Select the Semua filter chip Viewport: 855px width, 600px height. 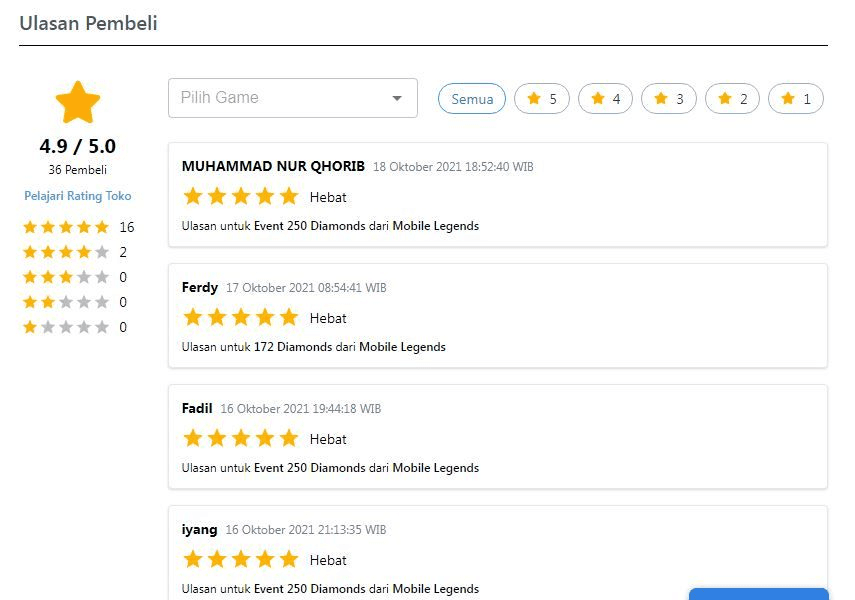pos(472,99)
